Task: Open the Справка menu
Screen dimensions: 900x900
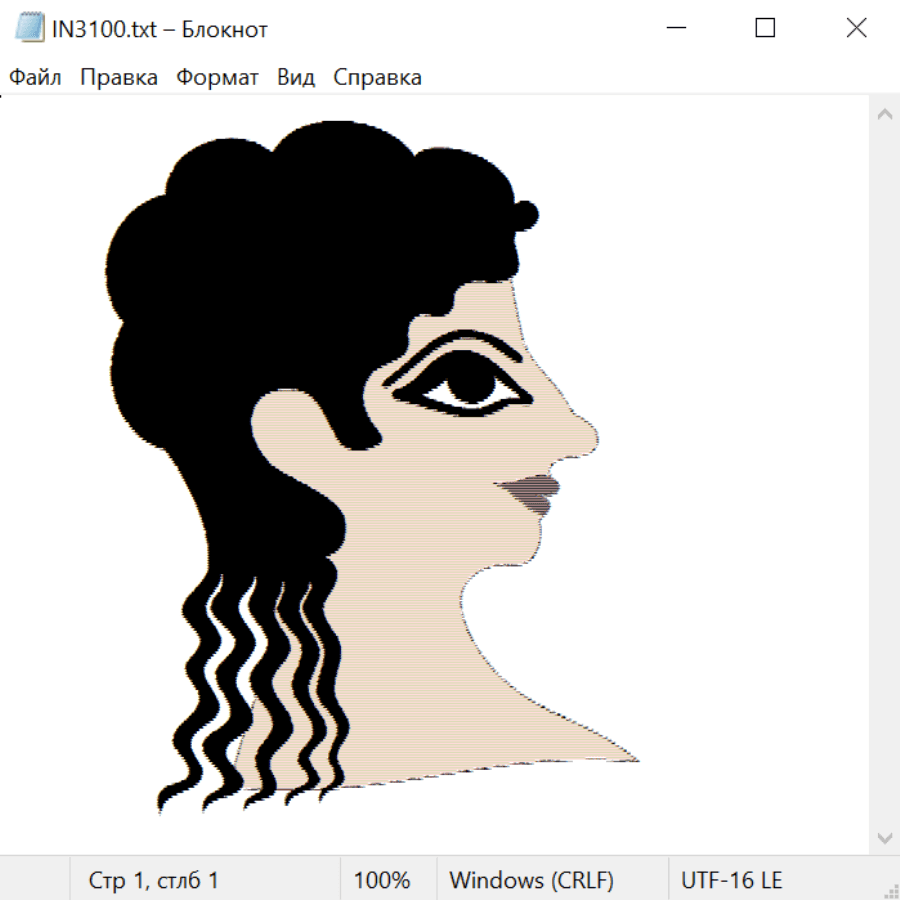Action: click(377, 78)
